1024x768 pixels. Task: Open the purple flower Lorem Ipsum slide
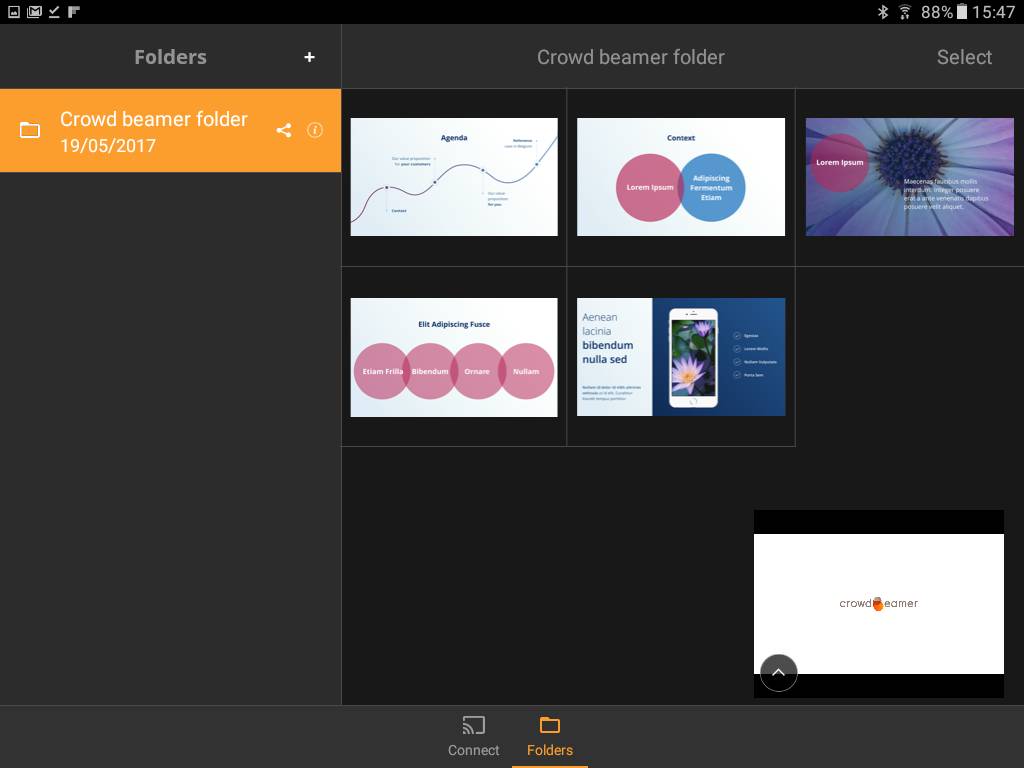click(909, 177)
